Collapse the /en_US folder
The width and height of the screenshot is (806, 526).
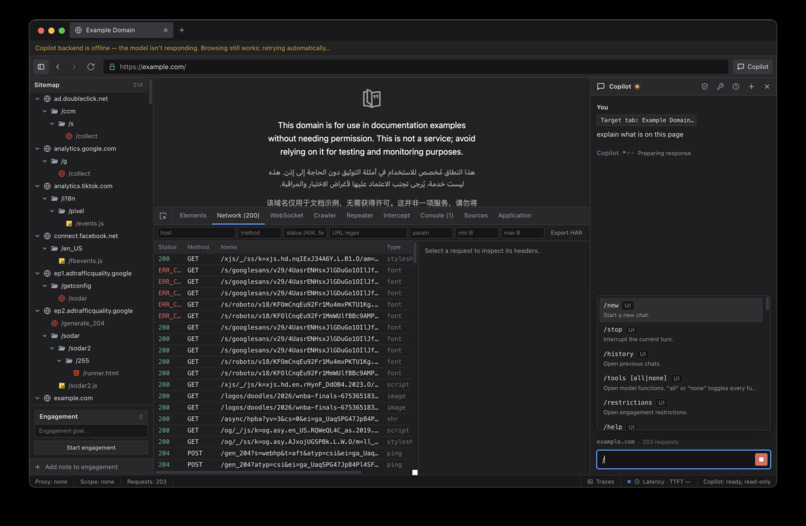tap(45, 248)
